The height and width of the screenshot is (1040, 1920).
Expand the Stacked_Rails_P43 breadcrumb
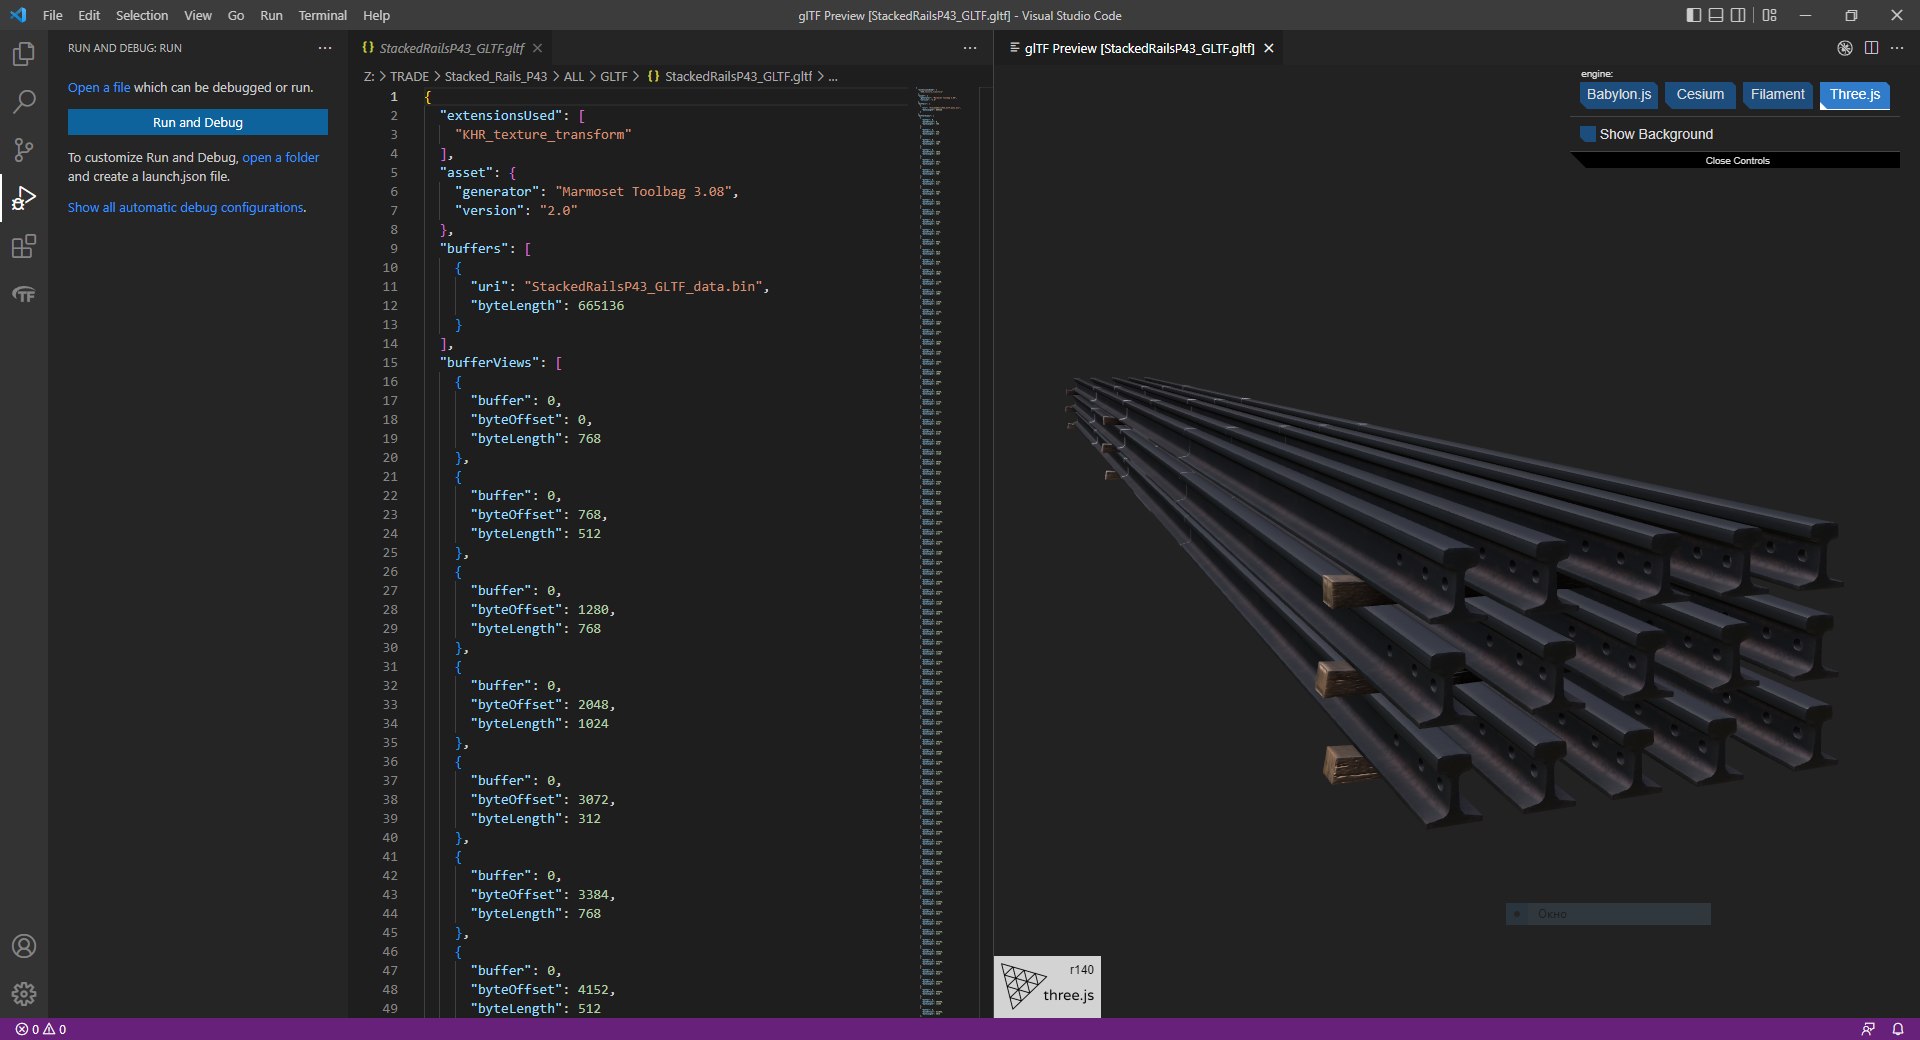[496, 76]
